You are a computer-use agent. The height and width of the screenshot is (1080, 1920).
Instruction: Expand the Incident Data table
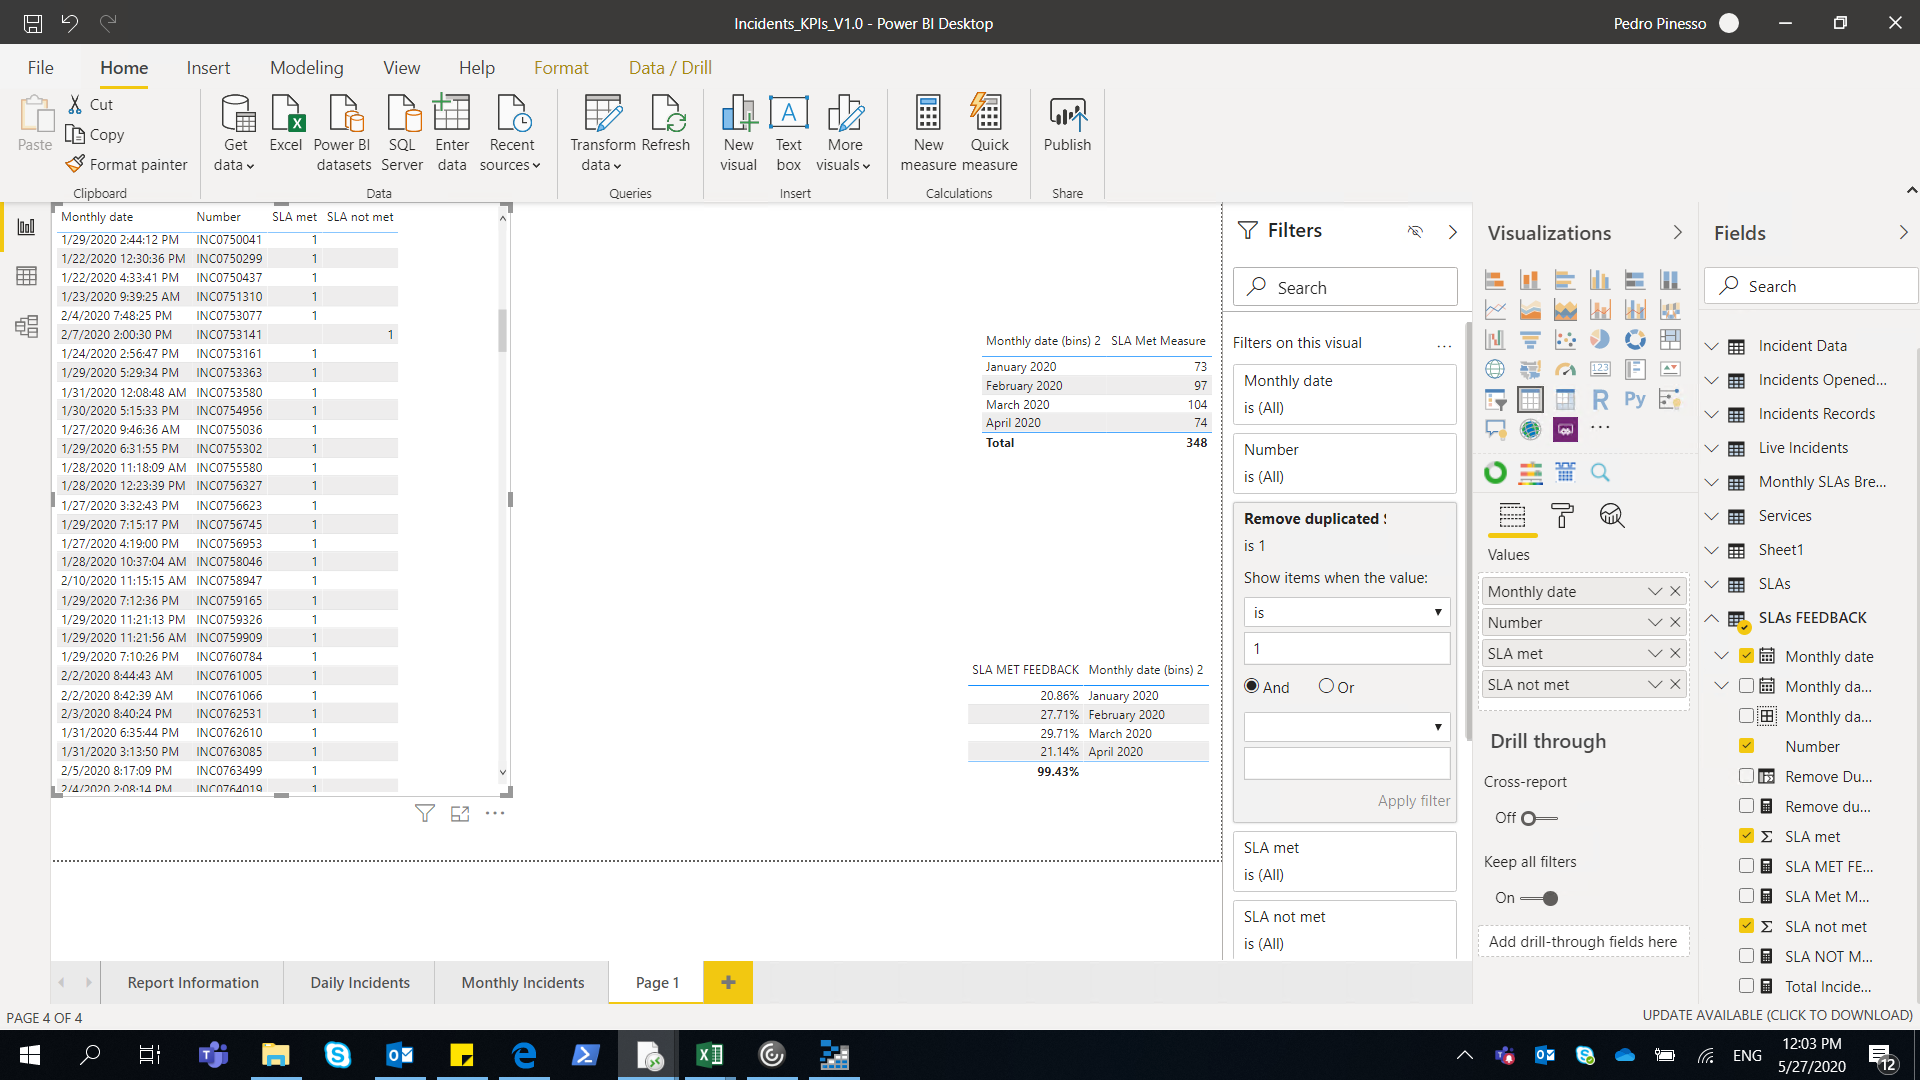pyautogui.click(x=1712, y=346)
